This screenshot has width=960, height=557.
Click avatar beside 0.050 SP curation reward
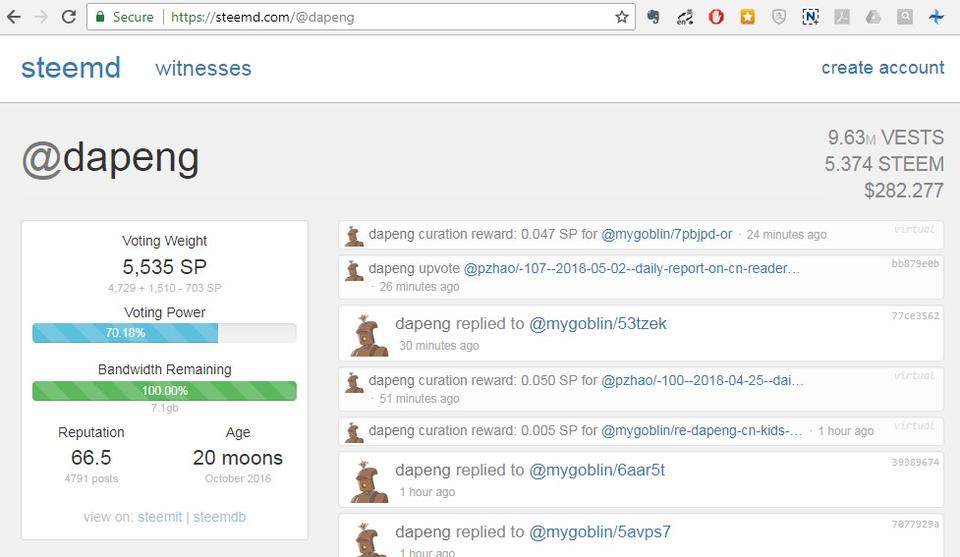click(354, 382)
